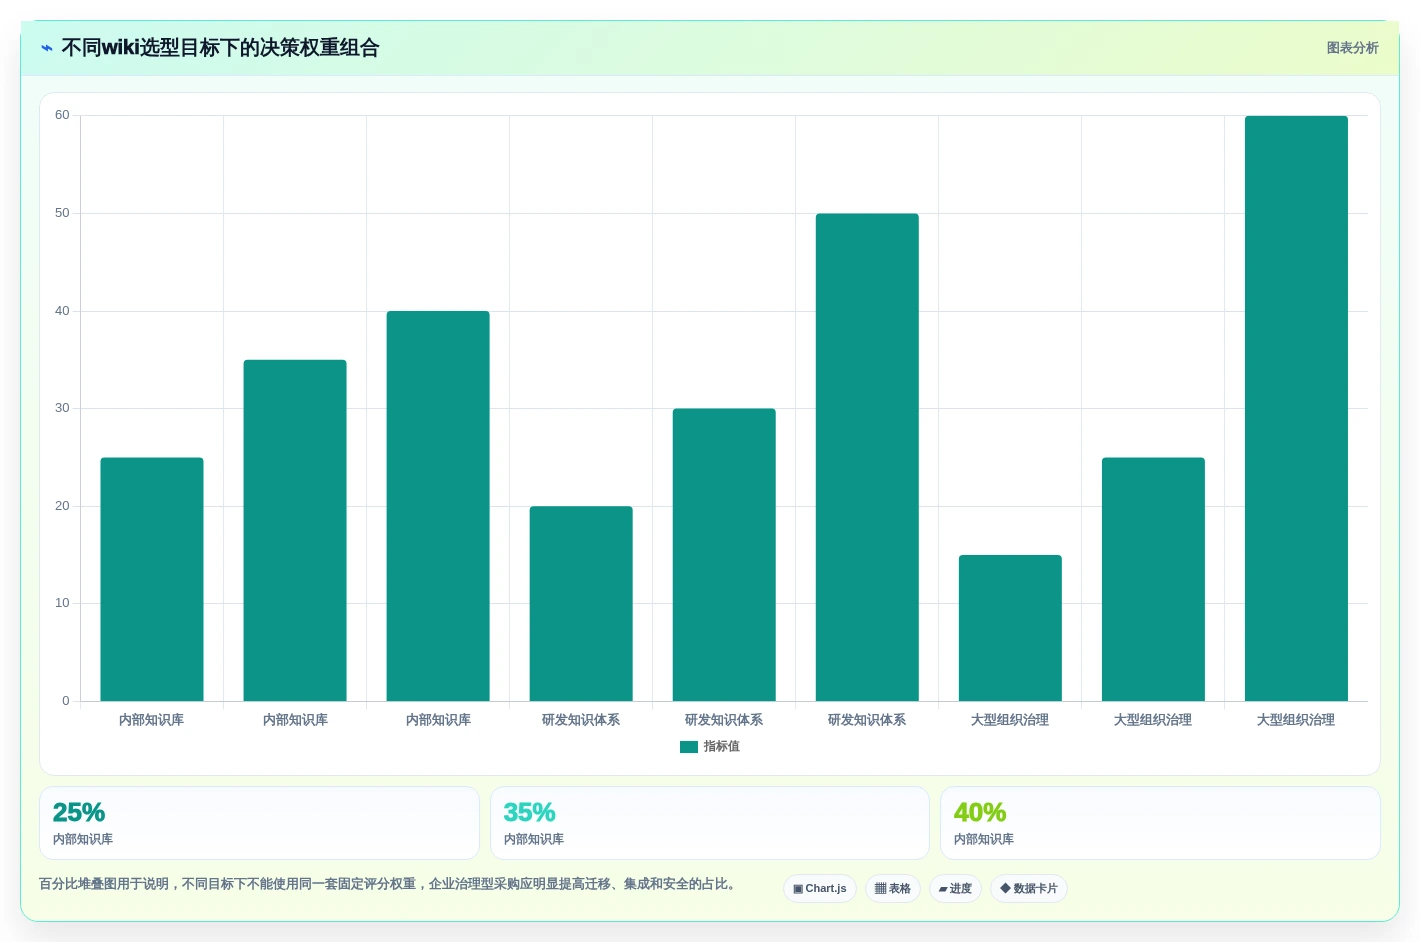Select the tallest 大型组织治理 bar at 60

point(1296,408)
